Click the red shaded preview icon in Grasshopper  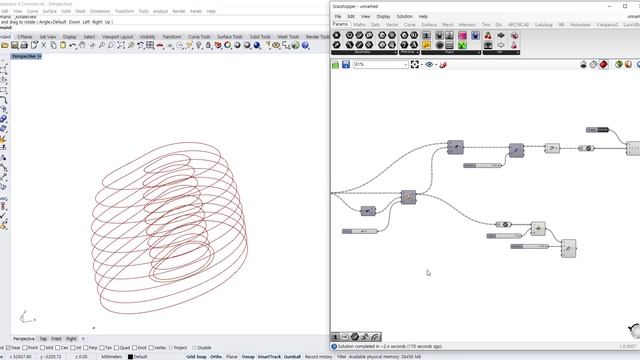(x=603, y=64)
